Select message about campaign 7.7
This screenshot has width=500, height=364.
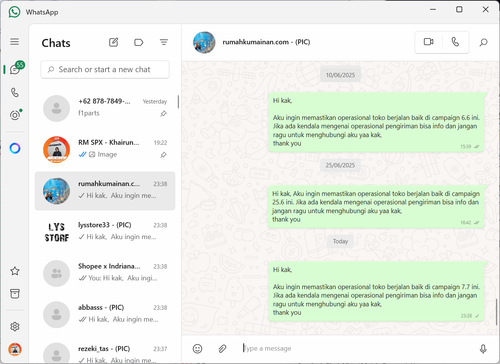coord(376,291)
